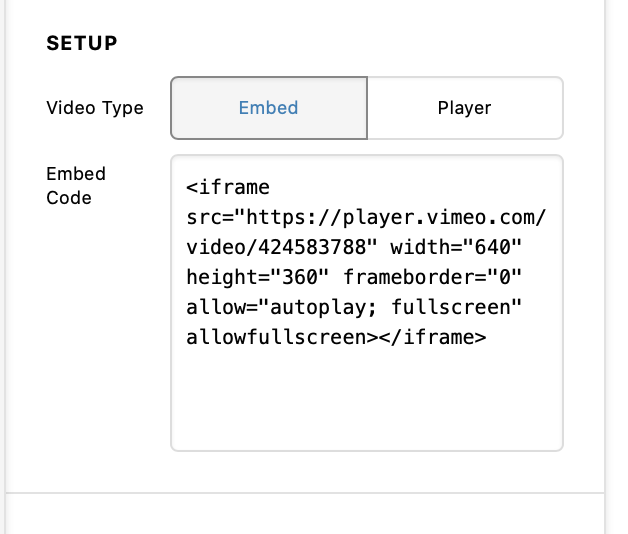The width and height of the screenshot is (628, 534).
Task: Click the Video Type label
Action: (95, 108)
